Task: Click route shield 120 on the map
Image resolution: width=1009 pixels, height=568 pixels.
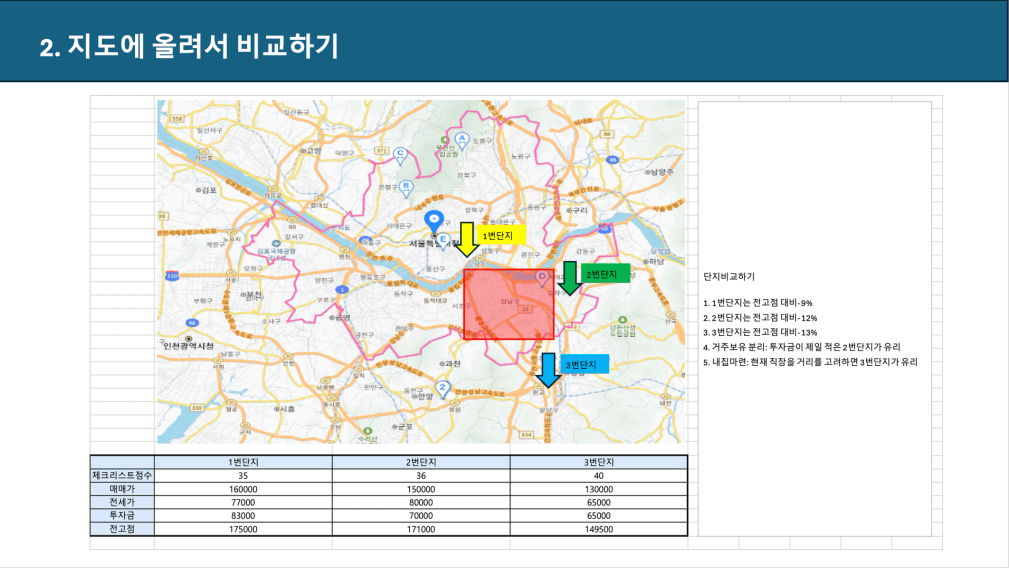Action: (x=172, y=276)
